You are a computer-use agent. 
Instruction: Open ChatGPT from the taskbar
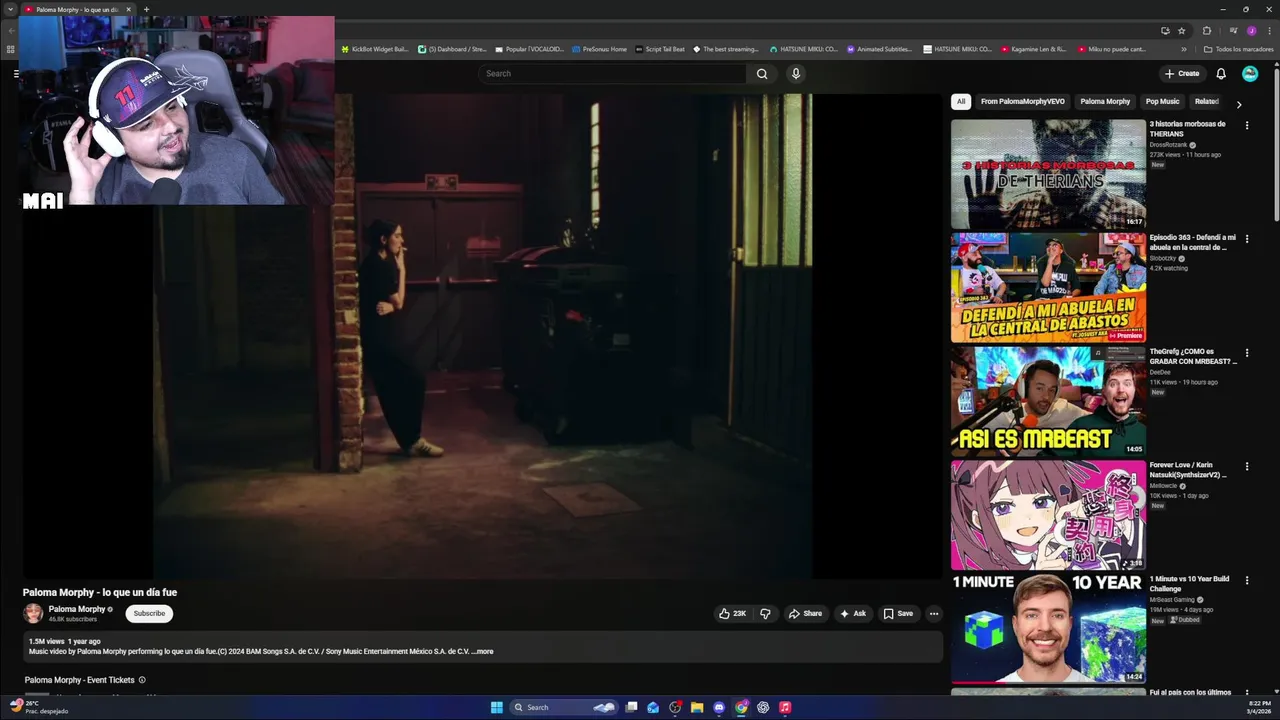click(x=763, y=707)
